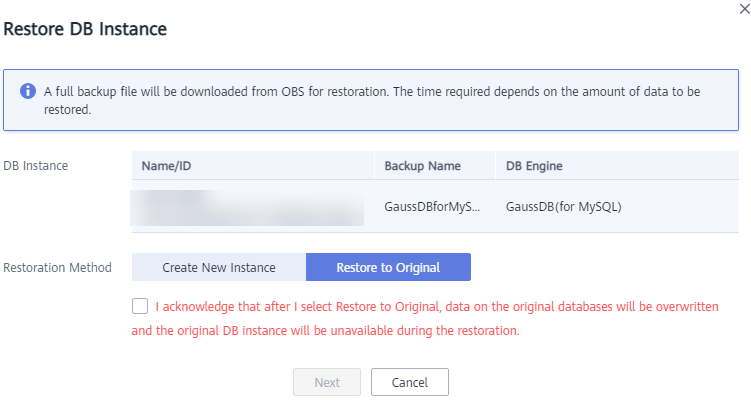This screenshot has height=404, width=751.
Task: Click the Restoration Method field label
Action: coord(57,267)
